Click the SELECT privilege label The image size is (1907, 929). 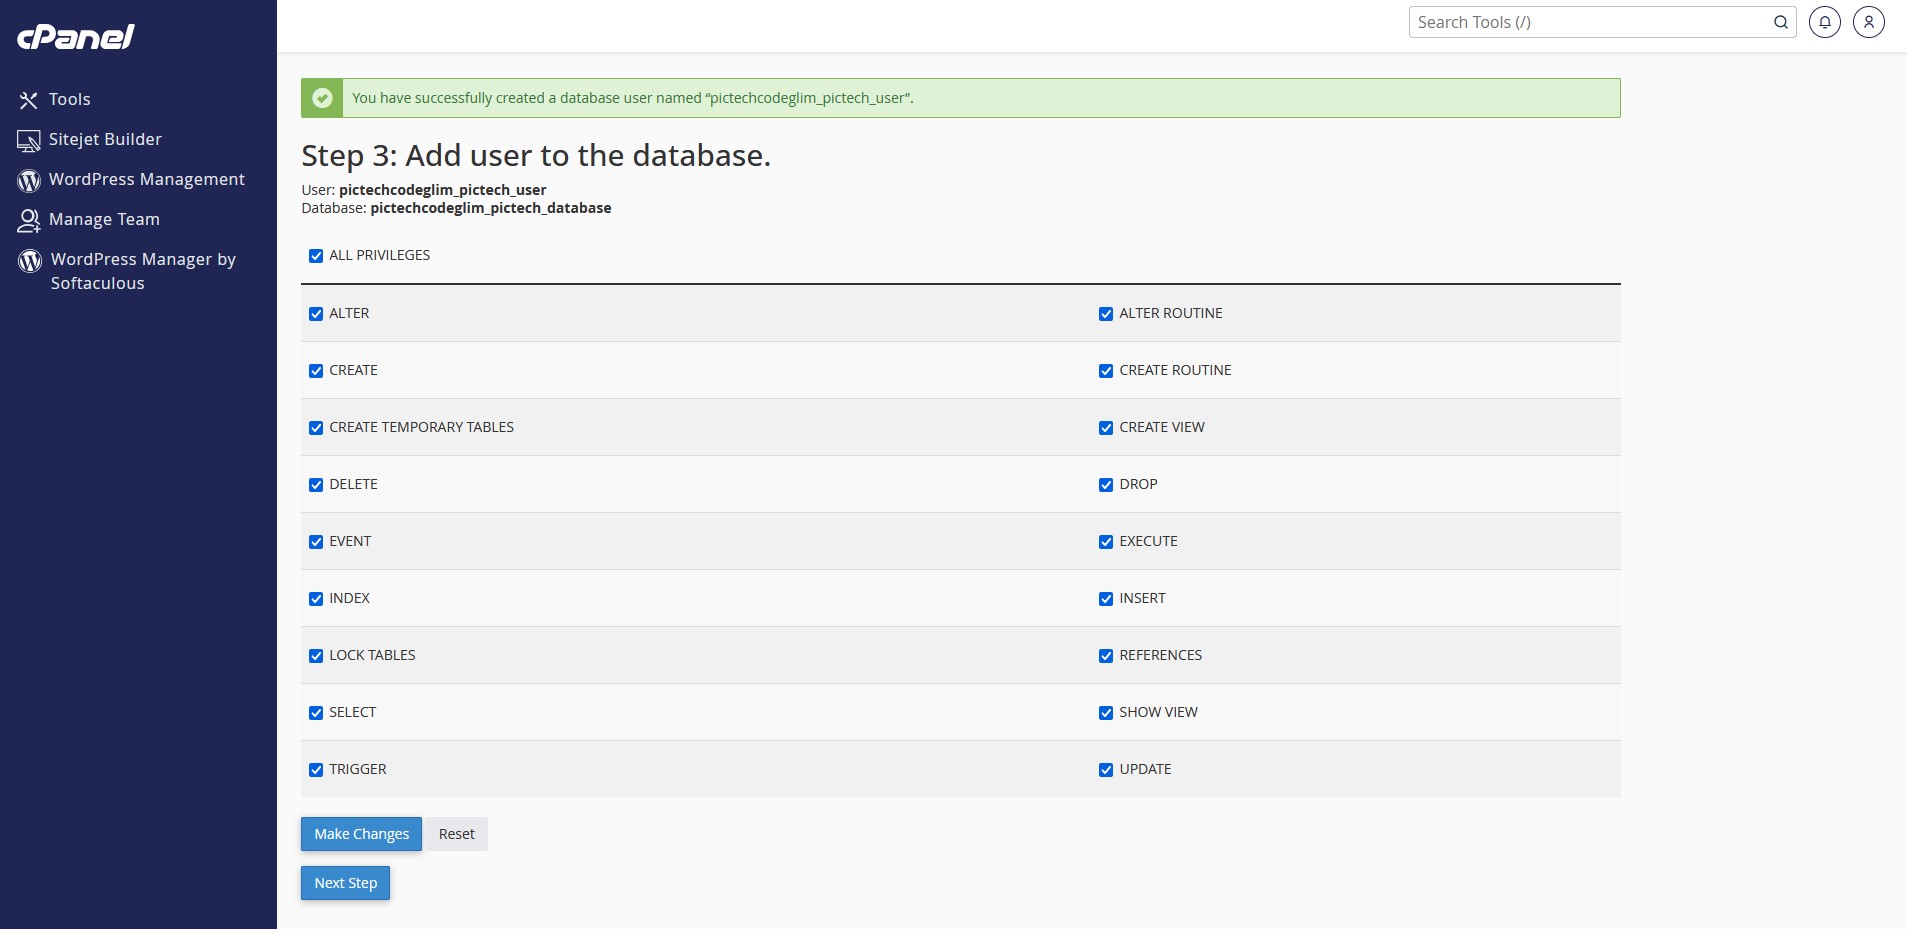coord(352,712)
